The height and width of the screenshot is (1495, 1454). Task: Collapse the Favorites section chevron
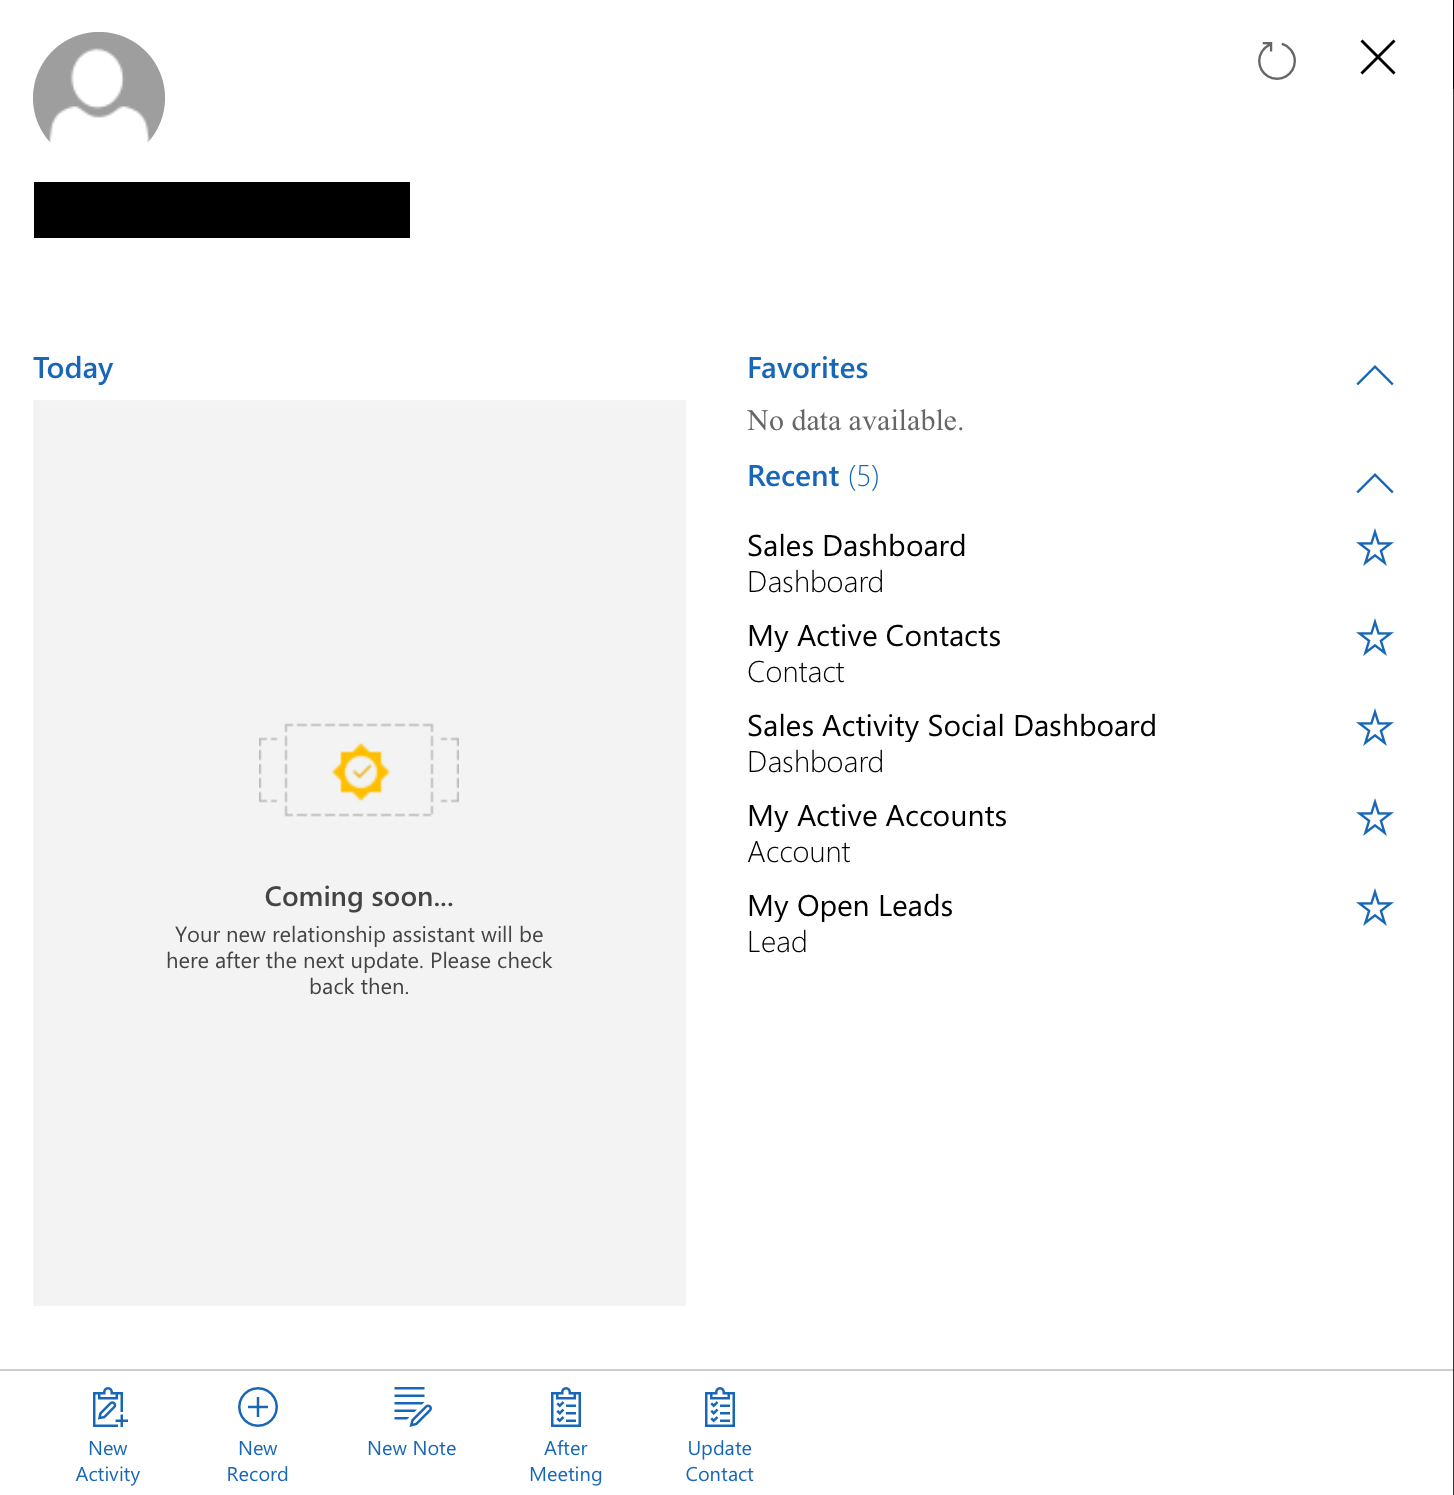click(x=1374, y=375)
